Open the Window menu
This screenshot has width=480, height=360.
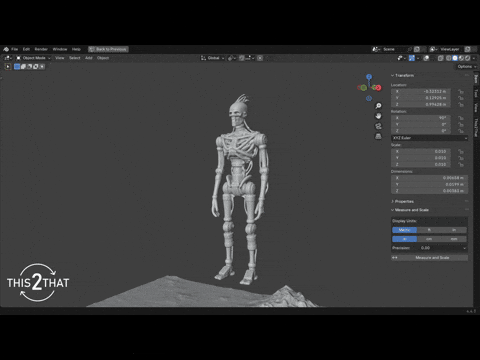click(x=60, y=49)
